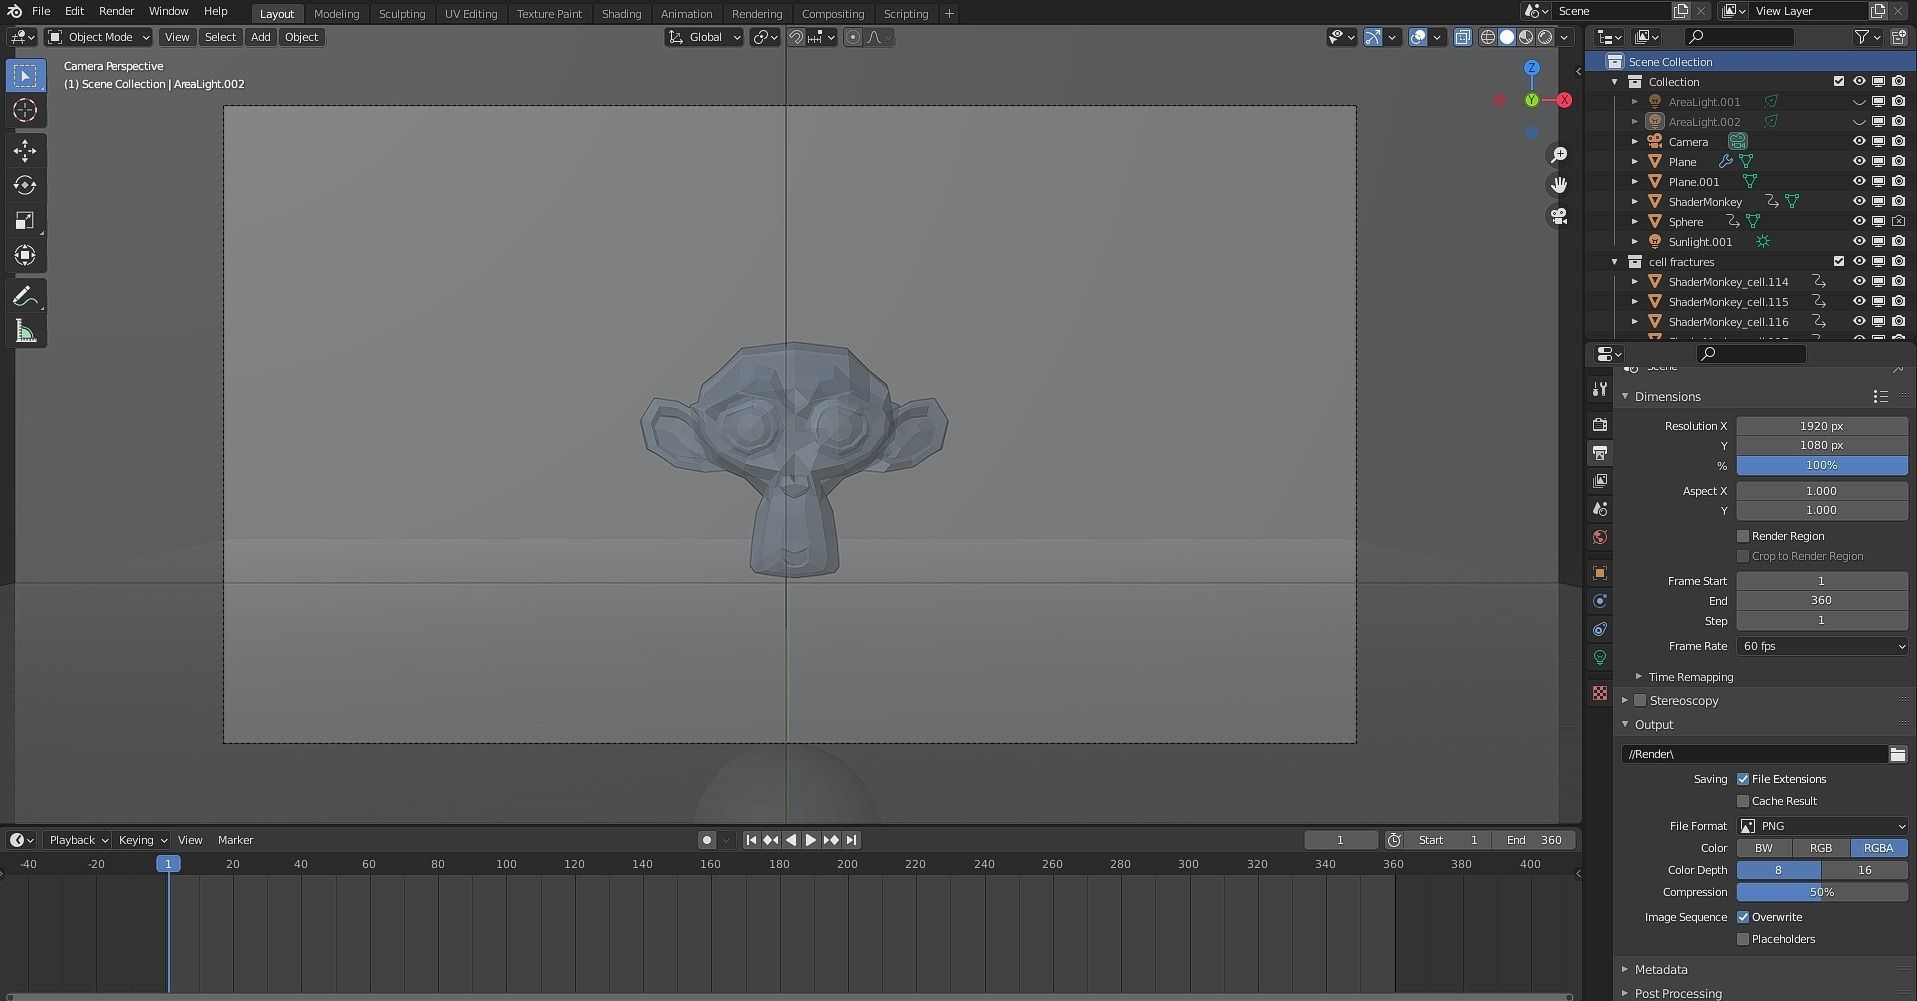Viewport: 1917px width, 1001px height.
Task: Set color mode to RGB
Action: coord(1821,848)
